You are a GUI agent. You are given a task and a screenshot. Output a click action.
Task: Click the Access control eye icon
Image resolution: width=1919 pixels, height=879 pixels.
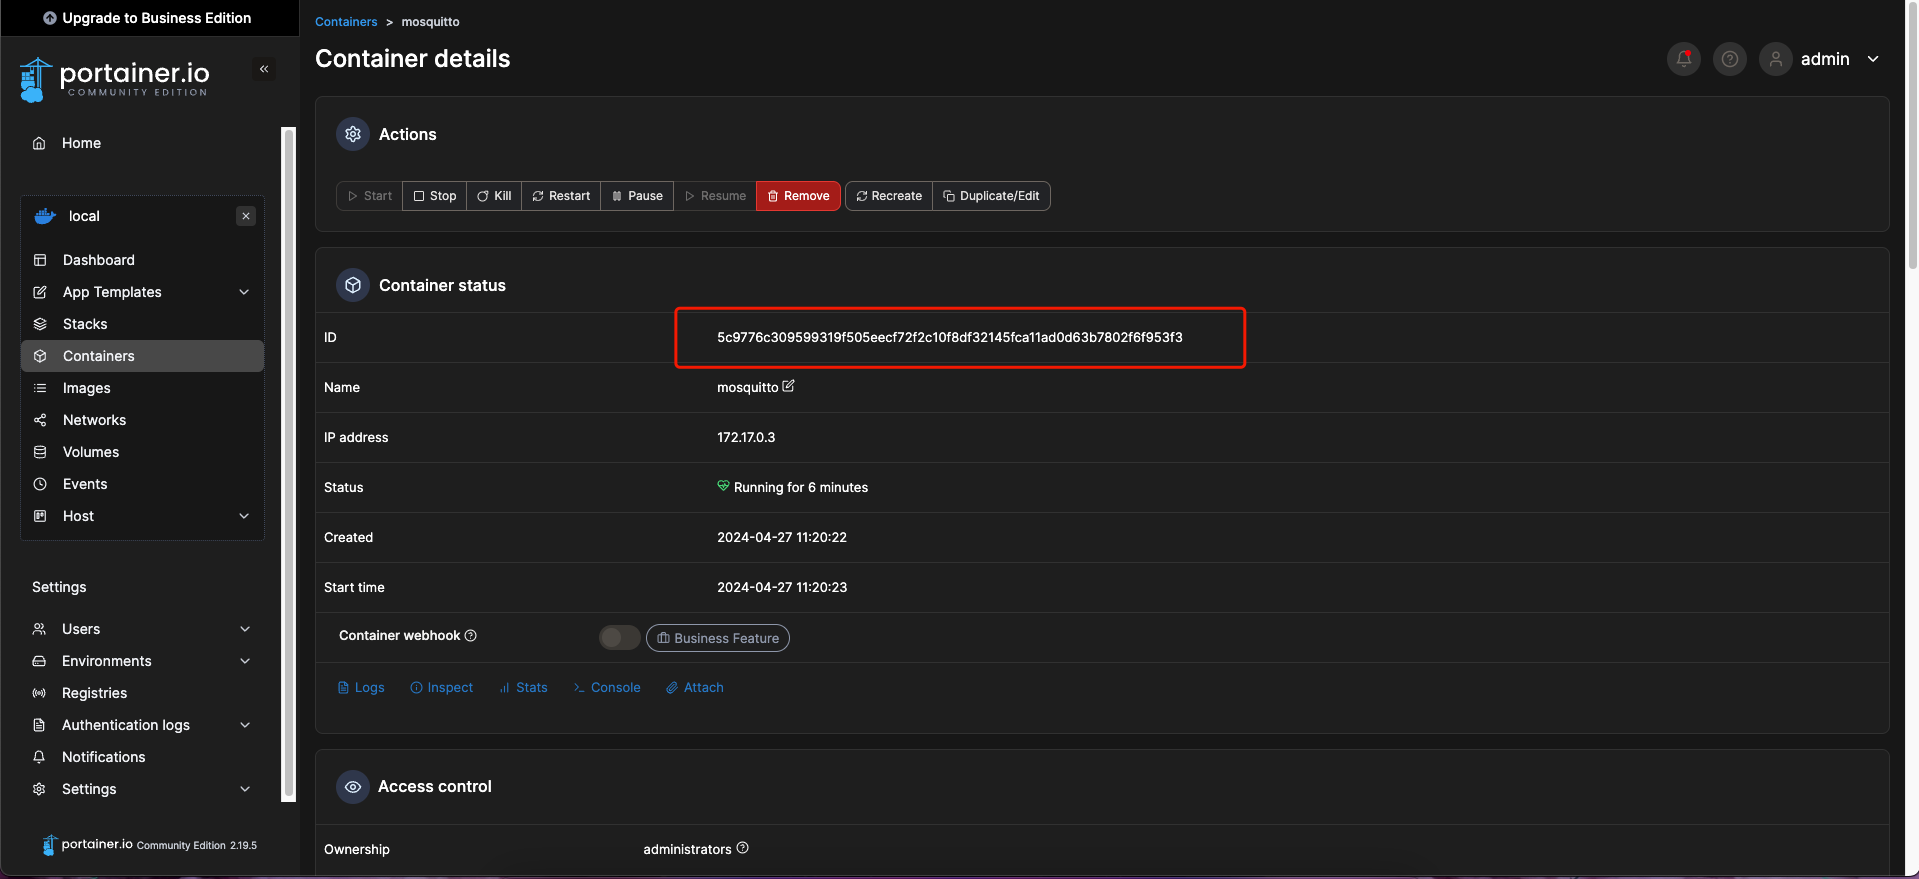point(353,787)
